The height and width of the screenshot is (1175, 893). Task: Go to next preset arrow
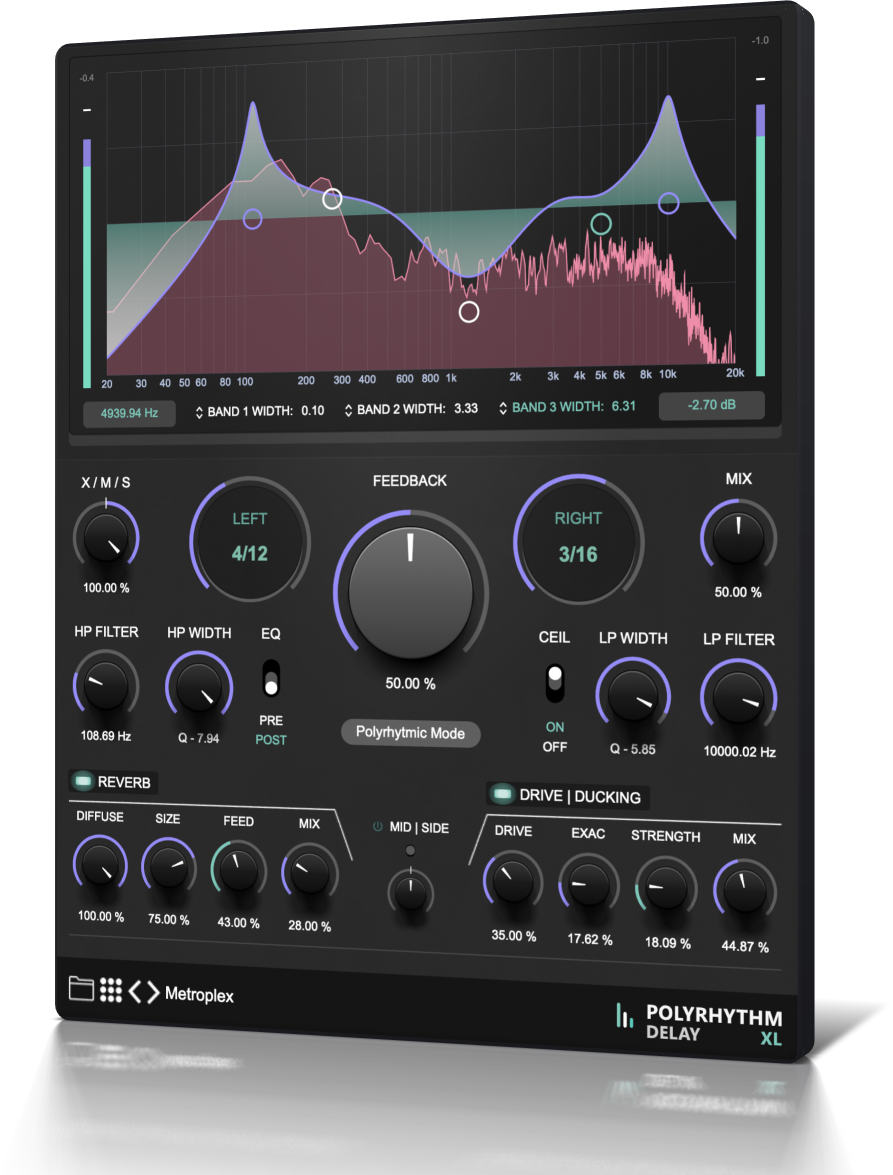[x=153, y=992]
